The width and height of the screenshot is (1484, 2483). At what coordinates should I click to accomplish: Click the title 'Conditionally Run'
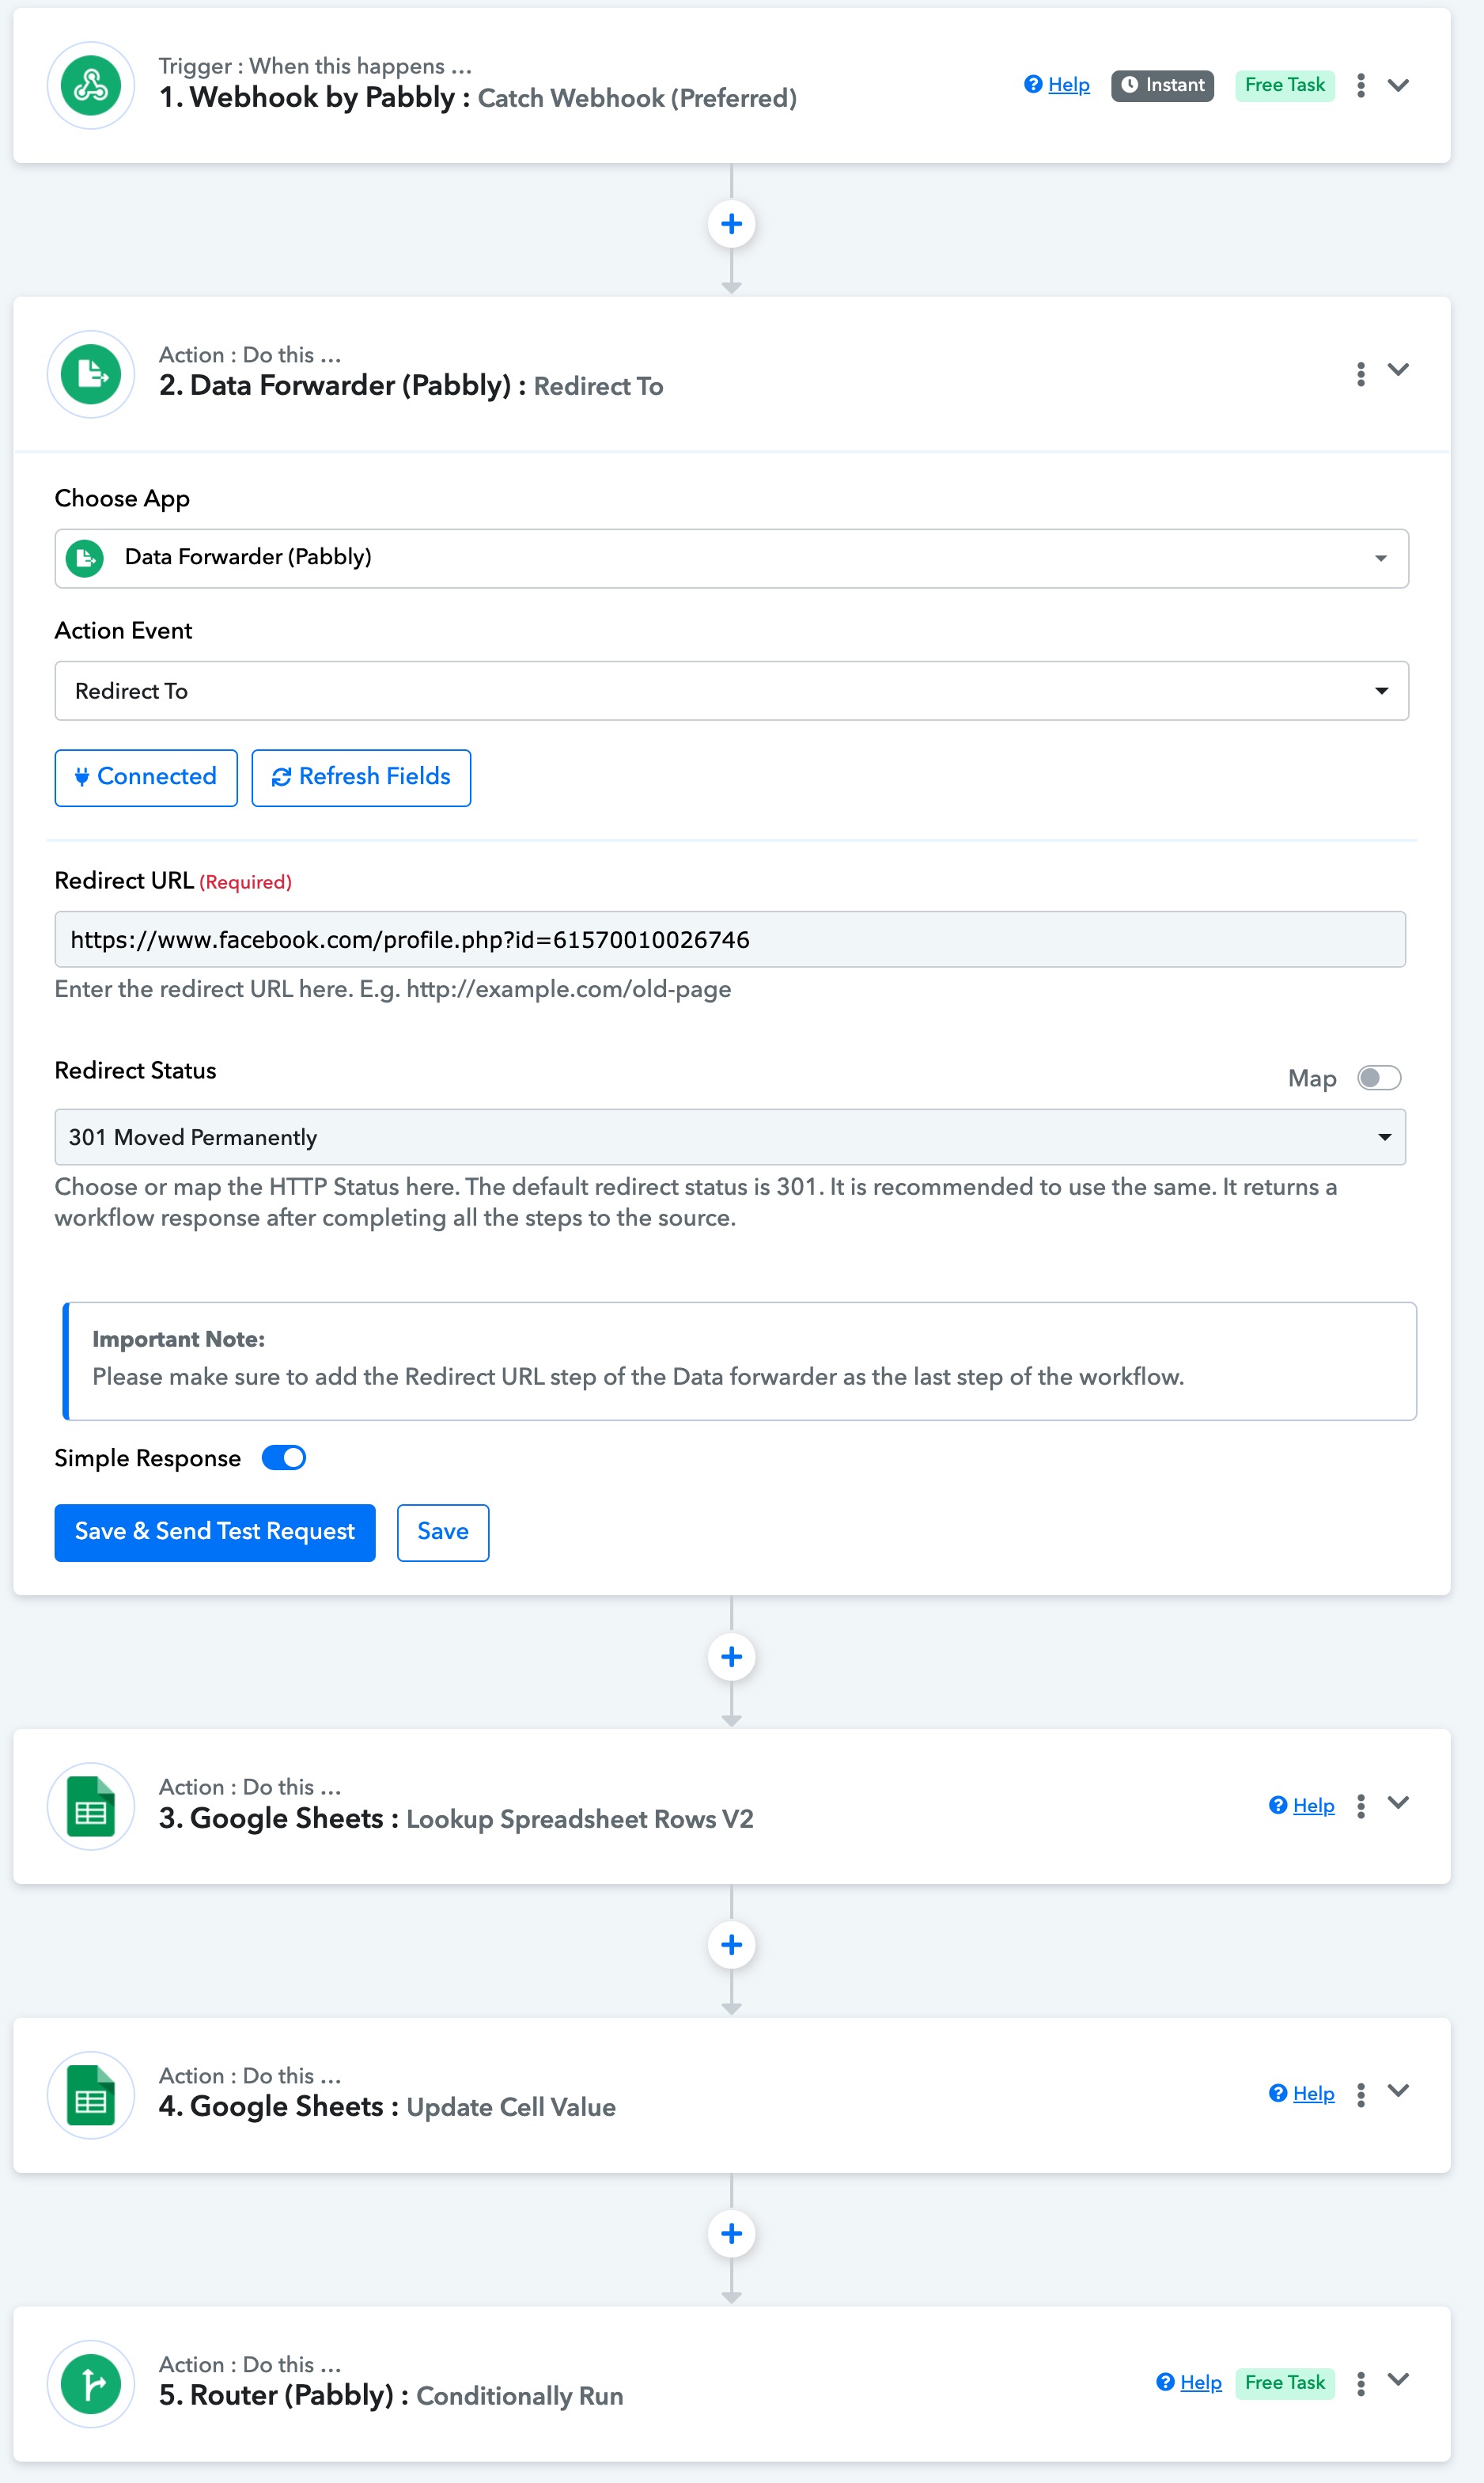520,2396
